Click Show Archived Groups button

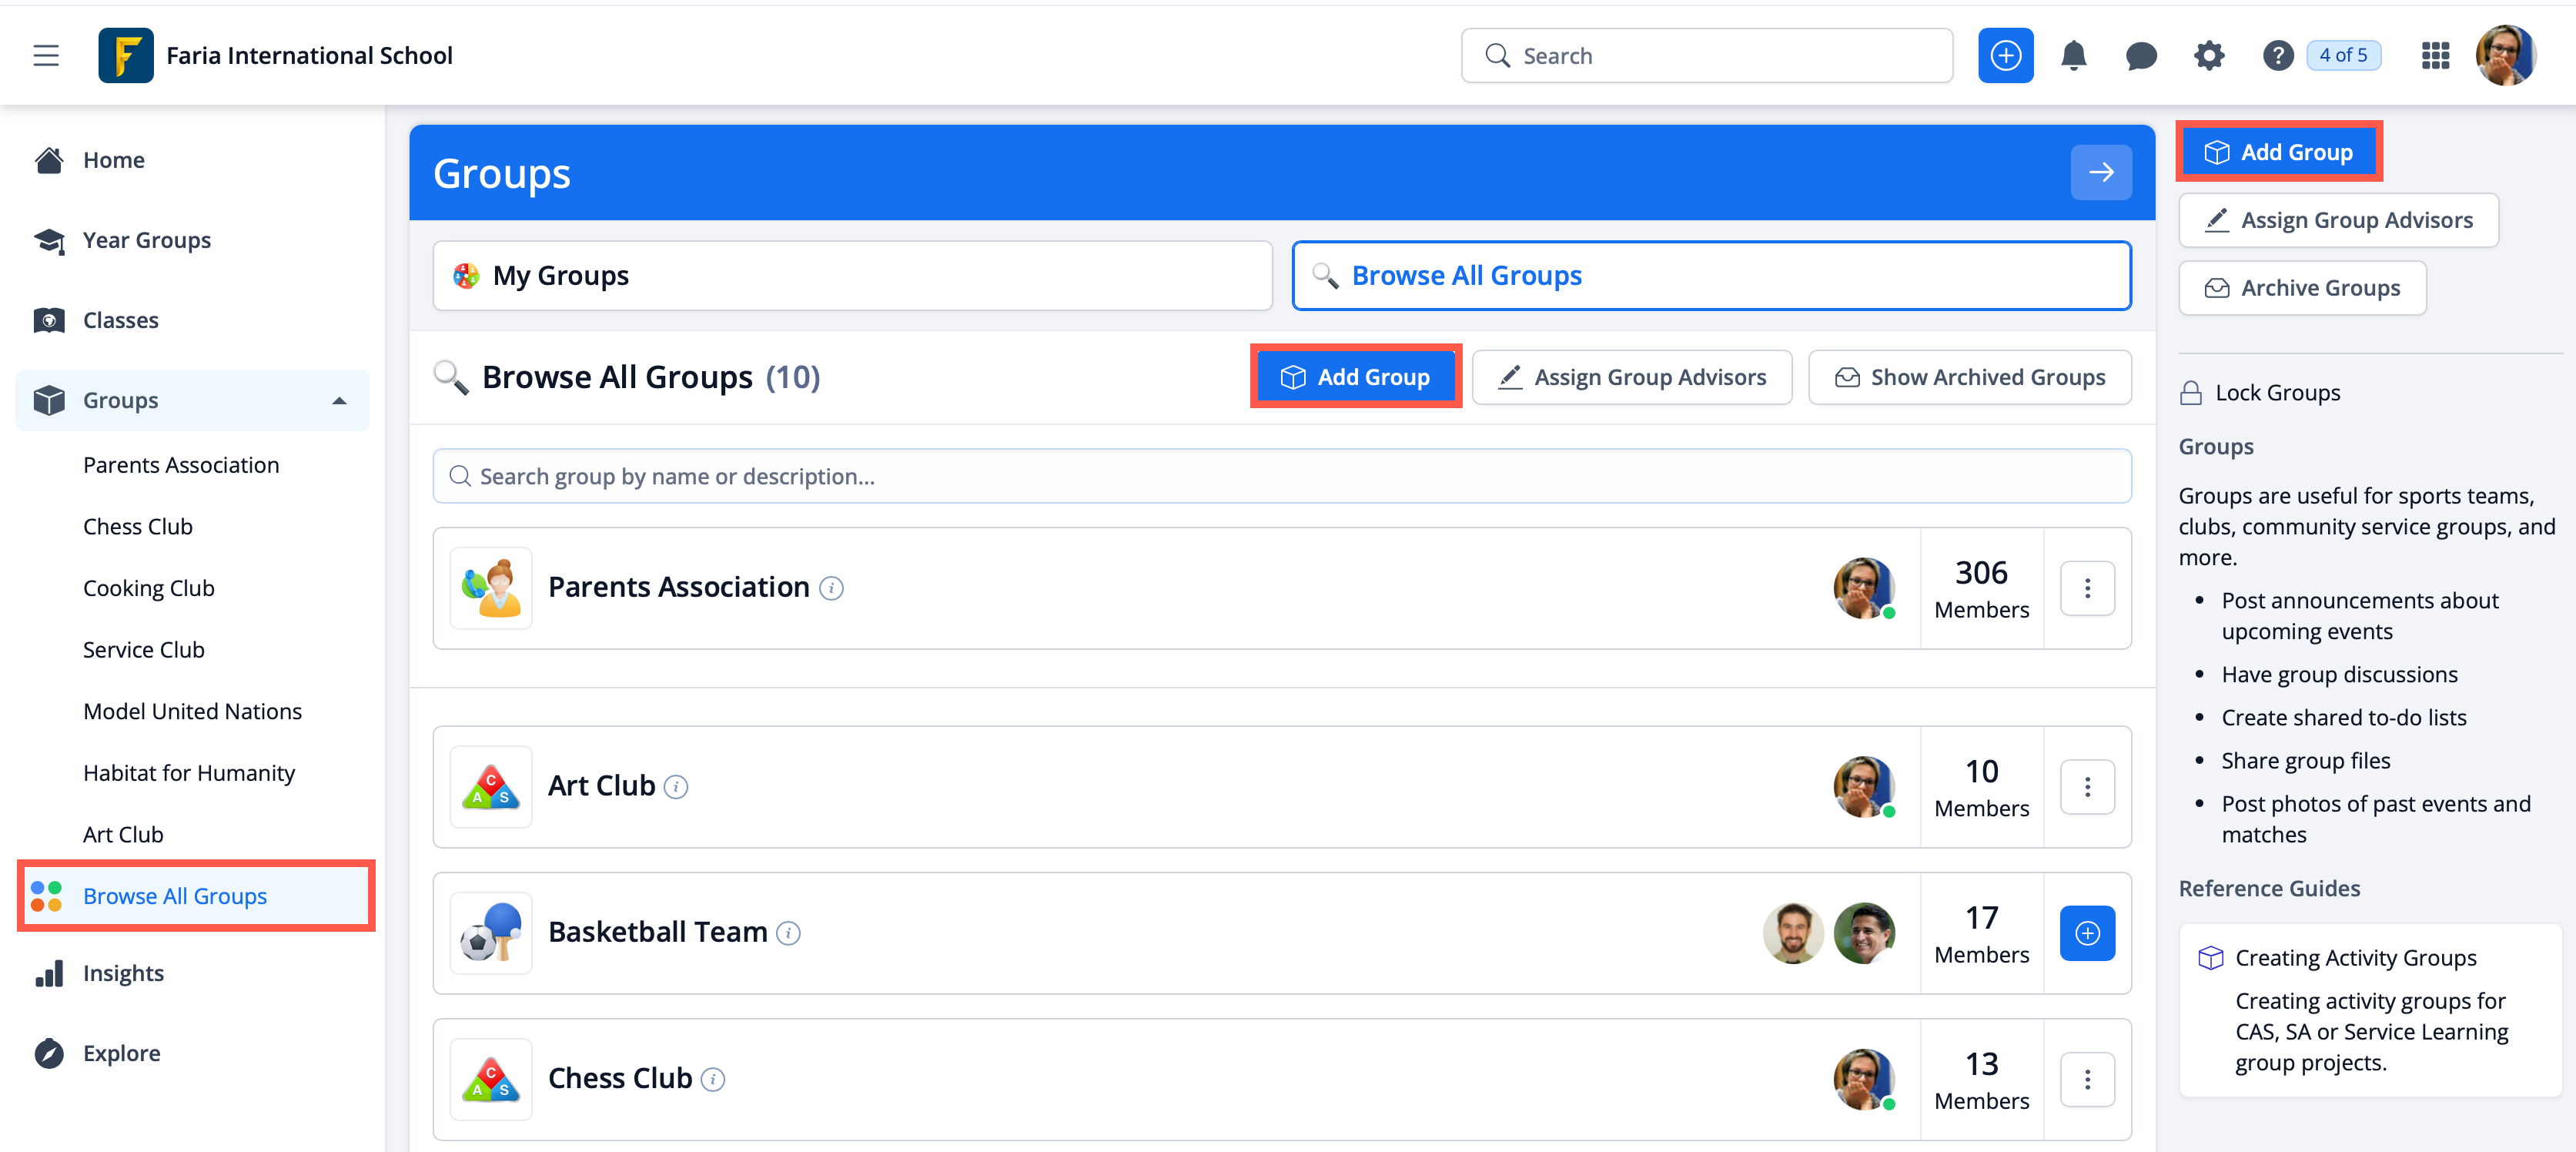tap(1969, 378)
